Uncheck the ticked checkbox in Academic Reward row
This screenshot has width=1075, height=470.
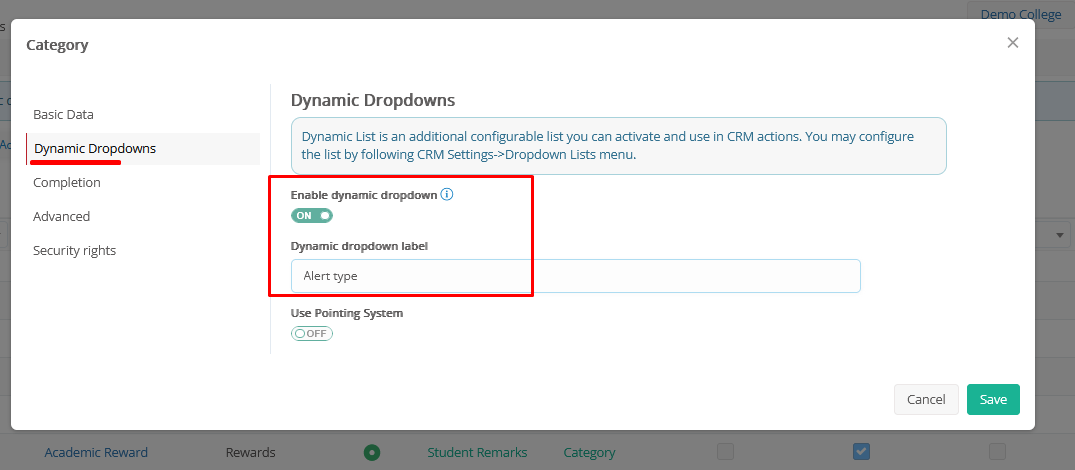point(861,451)
